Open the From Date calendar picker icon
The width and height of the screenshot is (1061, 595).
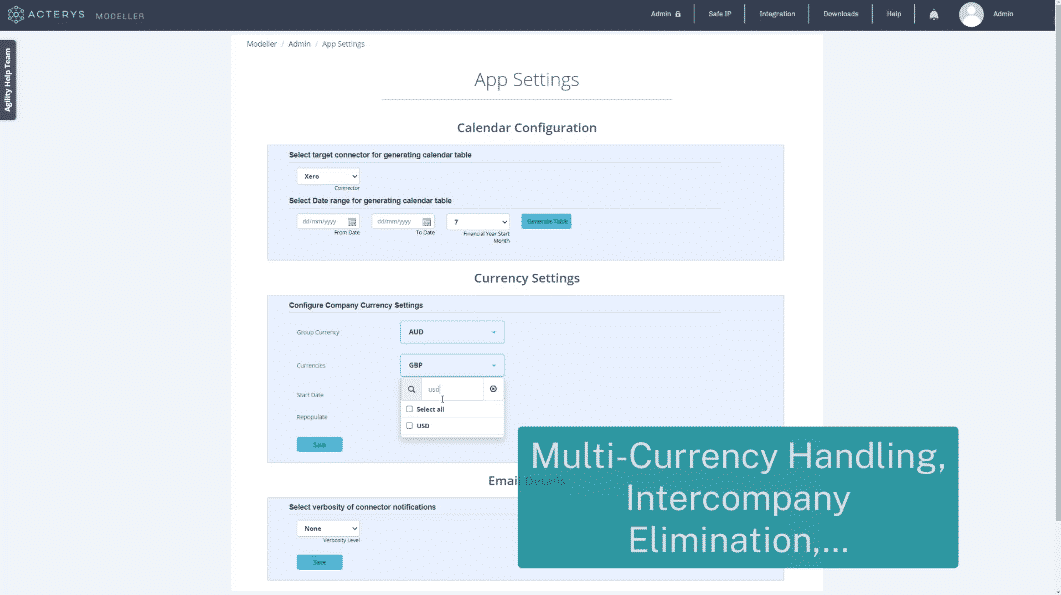[x=352, y=222]
